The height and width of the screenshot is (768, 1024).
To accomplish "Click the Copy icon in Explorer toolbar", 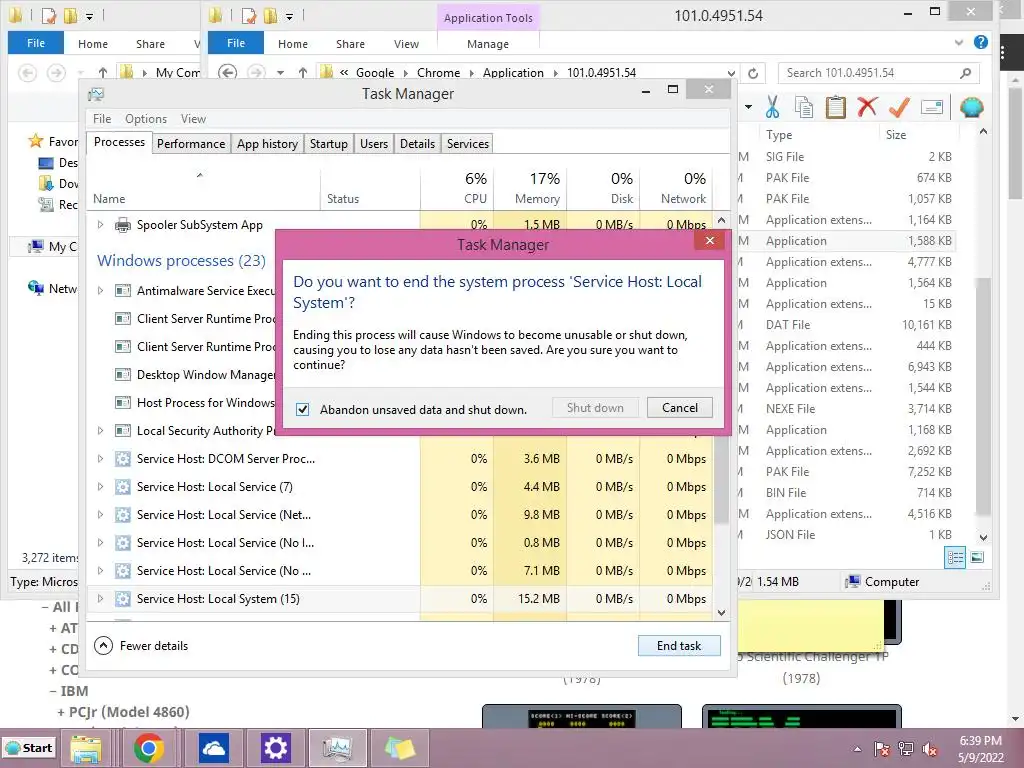I will pos(804,107).
